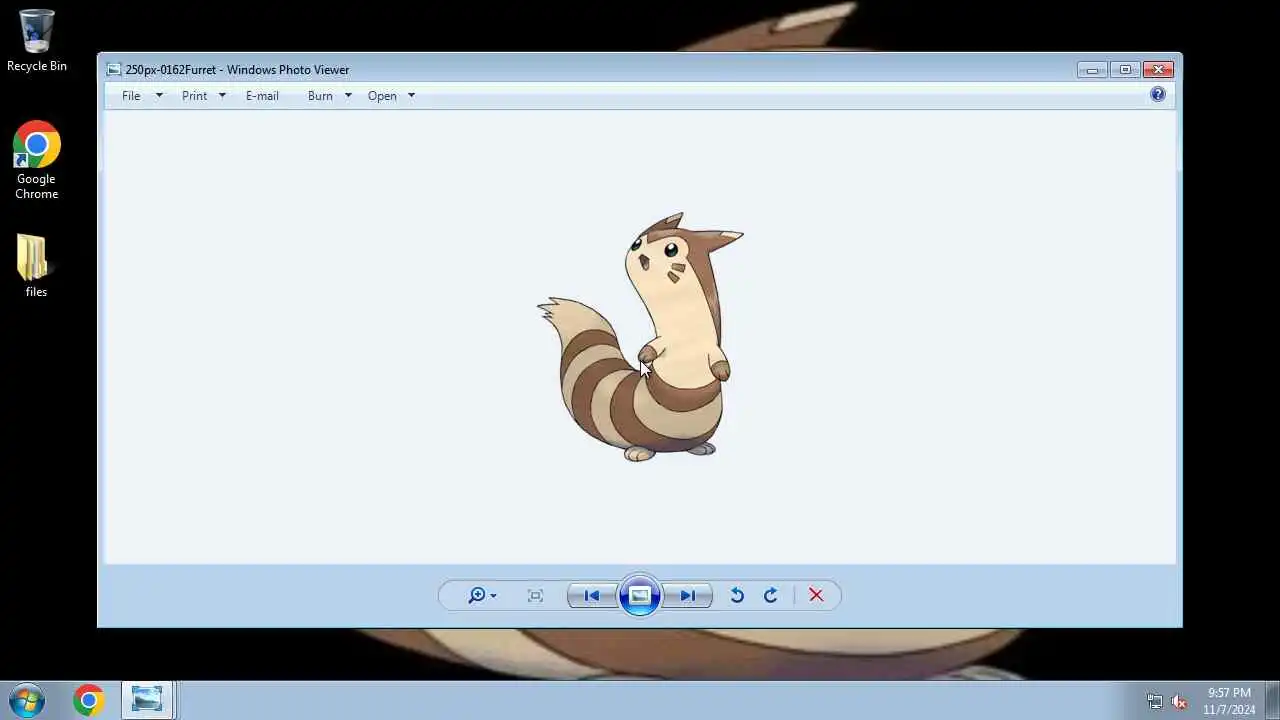Click the Furret picture in viewer

(x=640, y=337)
